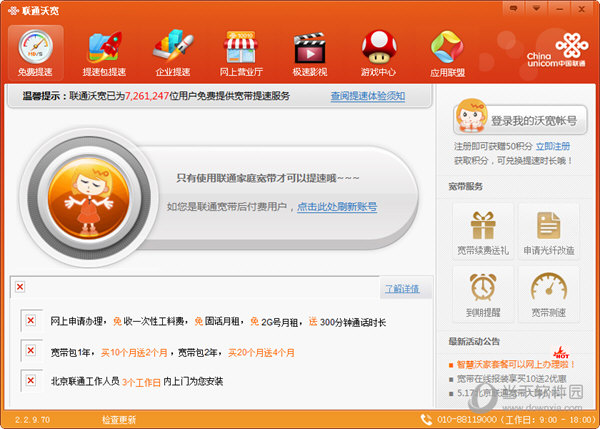Open the 提速包提速 rocket icon
Screen dimensions: 600x429
[x=104, y=52]
